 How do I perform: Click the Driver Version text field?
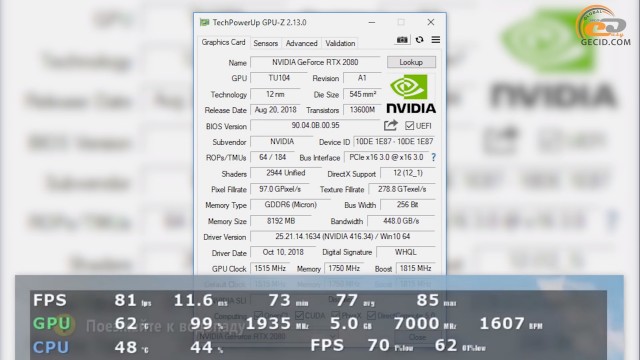point(342,237)
